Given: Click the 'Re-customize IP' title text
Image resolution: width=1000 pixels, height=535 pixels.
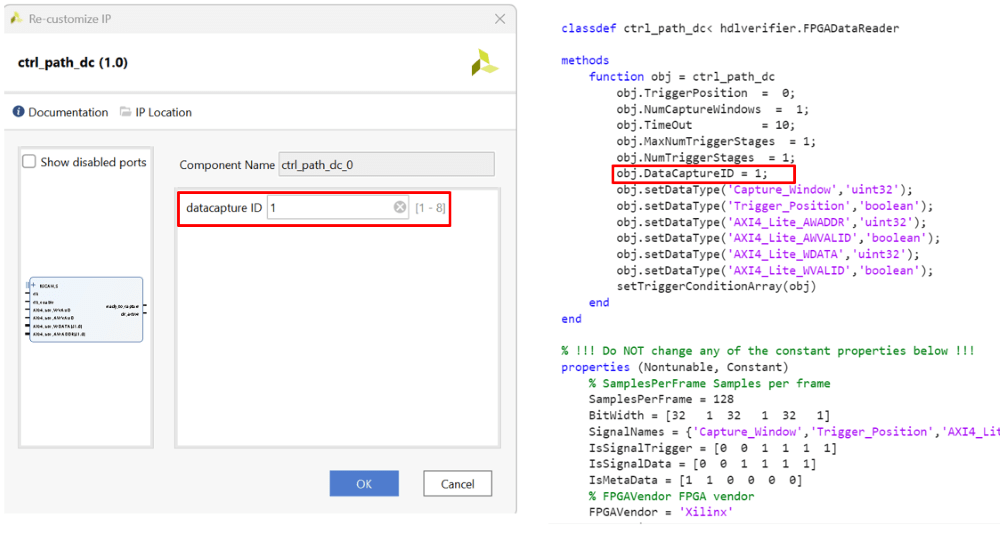Looking at the screenshot, I should (70, 19).
